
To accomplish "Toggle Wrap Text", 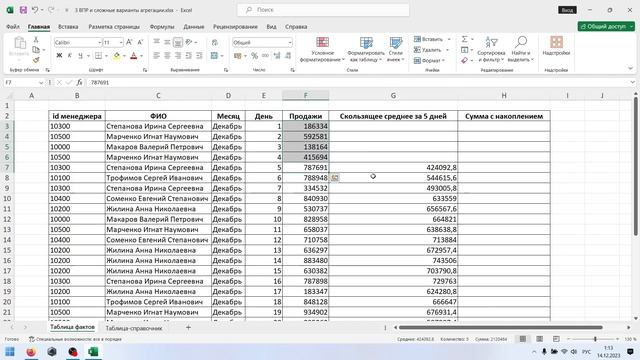I will [x=215, y=42].
